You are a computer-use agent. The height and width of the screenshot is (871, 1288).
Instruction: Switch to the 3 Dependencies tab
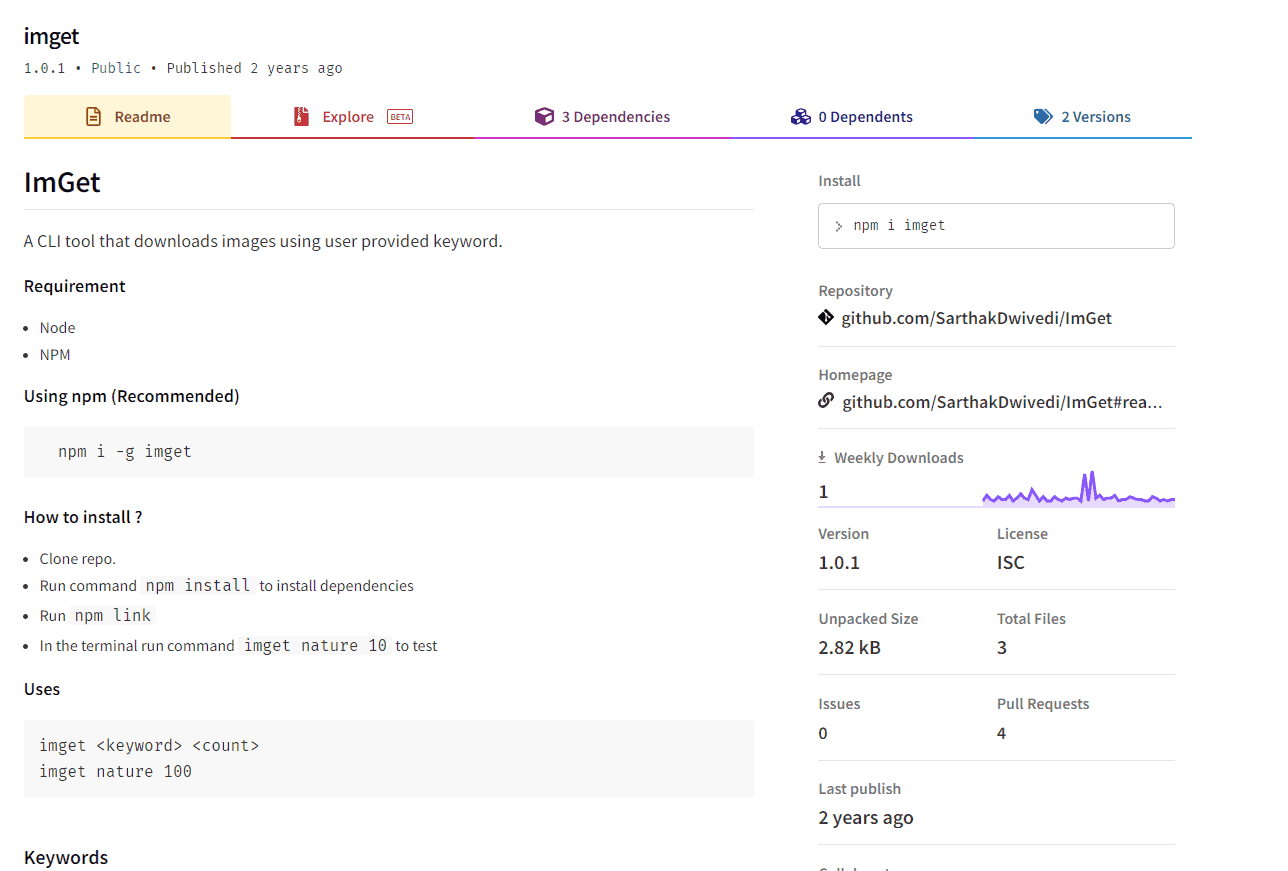coord(615,117)
